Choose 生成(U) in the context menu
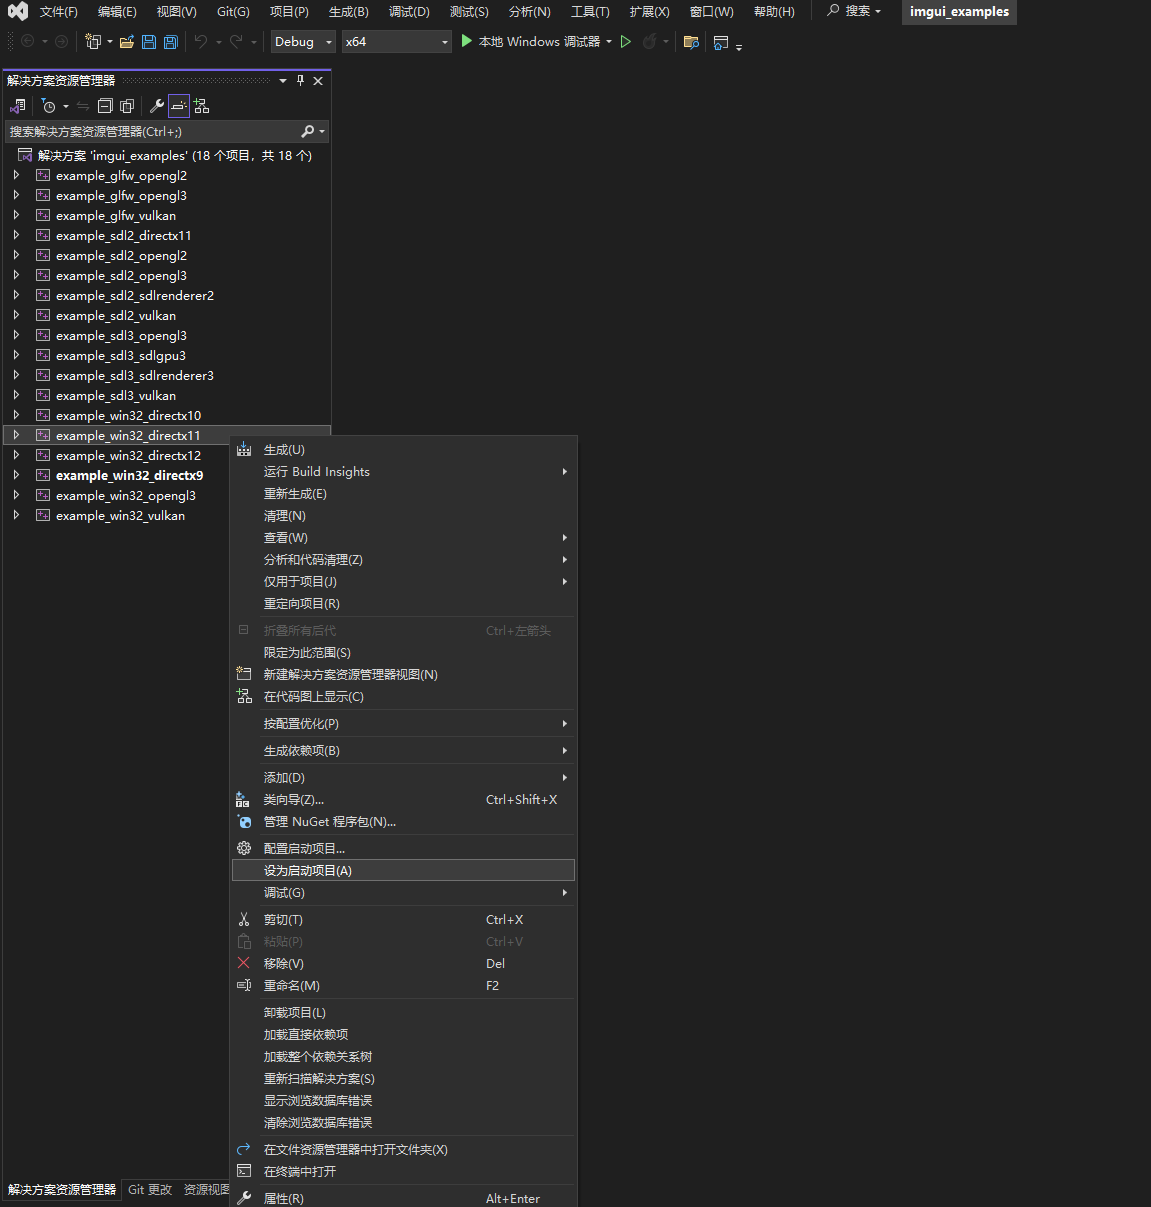Screen dimensions: 1151x1207 tap(404, 450)
